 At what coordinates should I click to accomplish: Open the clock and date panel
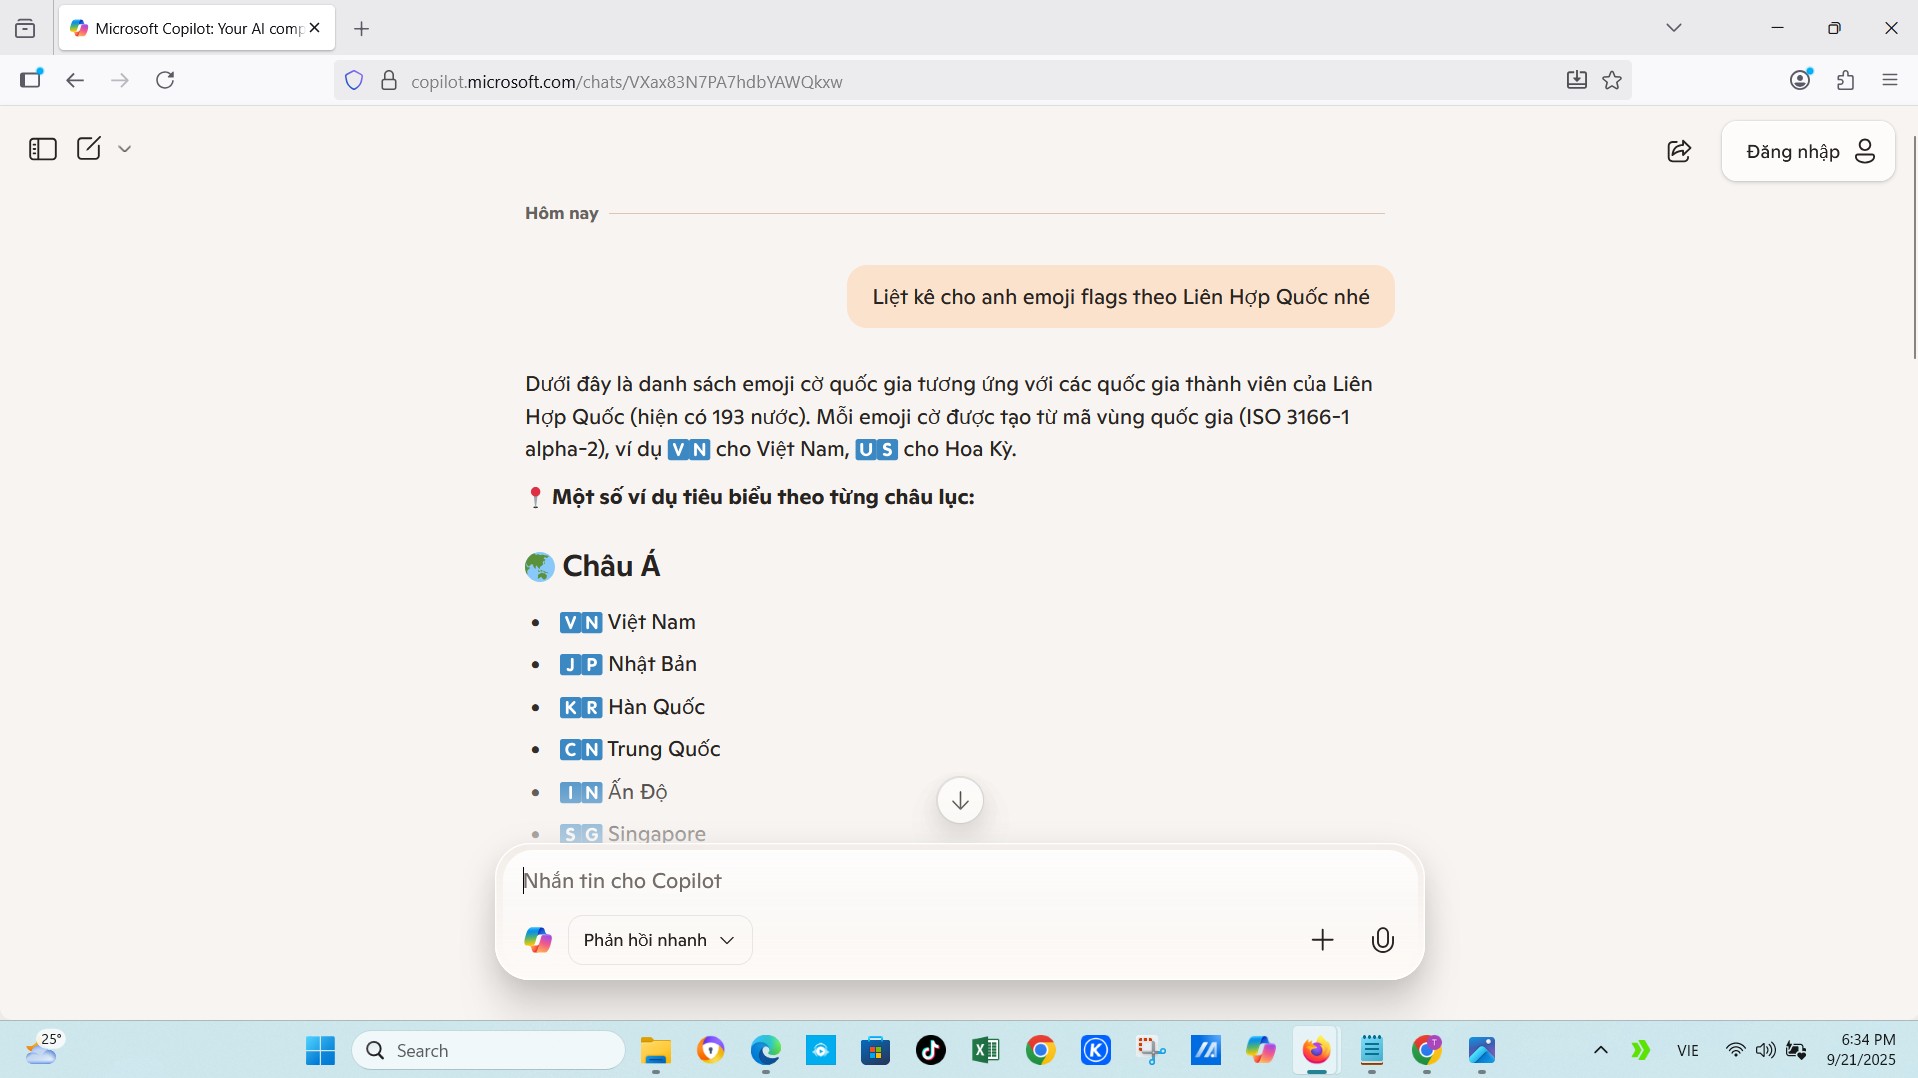coord(1861,1050)
